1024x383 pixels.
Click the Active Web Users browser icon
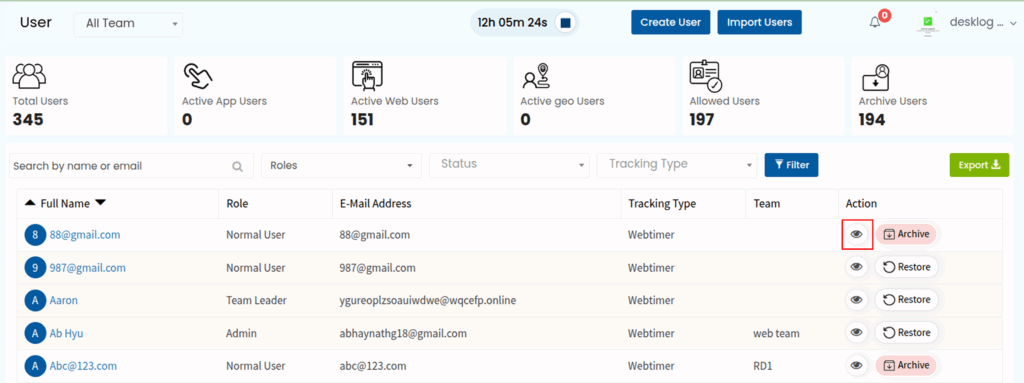click(x=367, y=76)
